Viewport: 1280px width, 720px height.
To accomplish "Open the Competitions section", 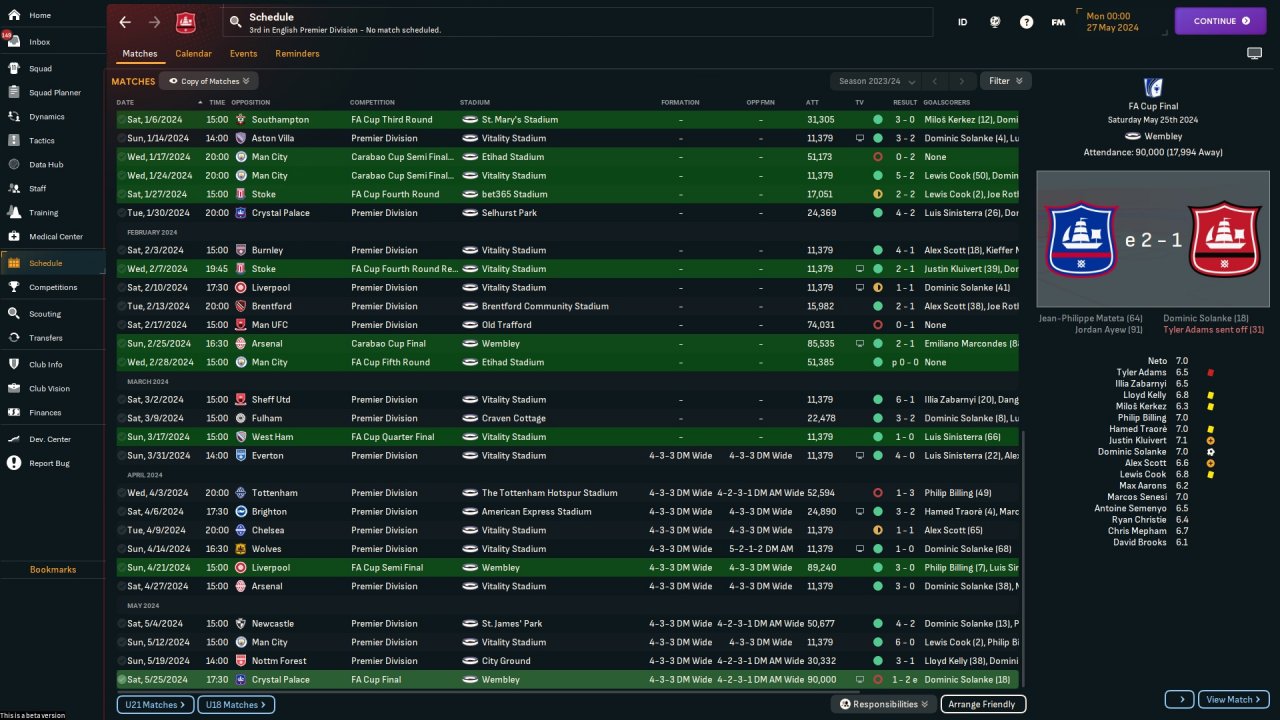I will (x=53, y=287).
